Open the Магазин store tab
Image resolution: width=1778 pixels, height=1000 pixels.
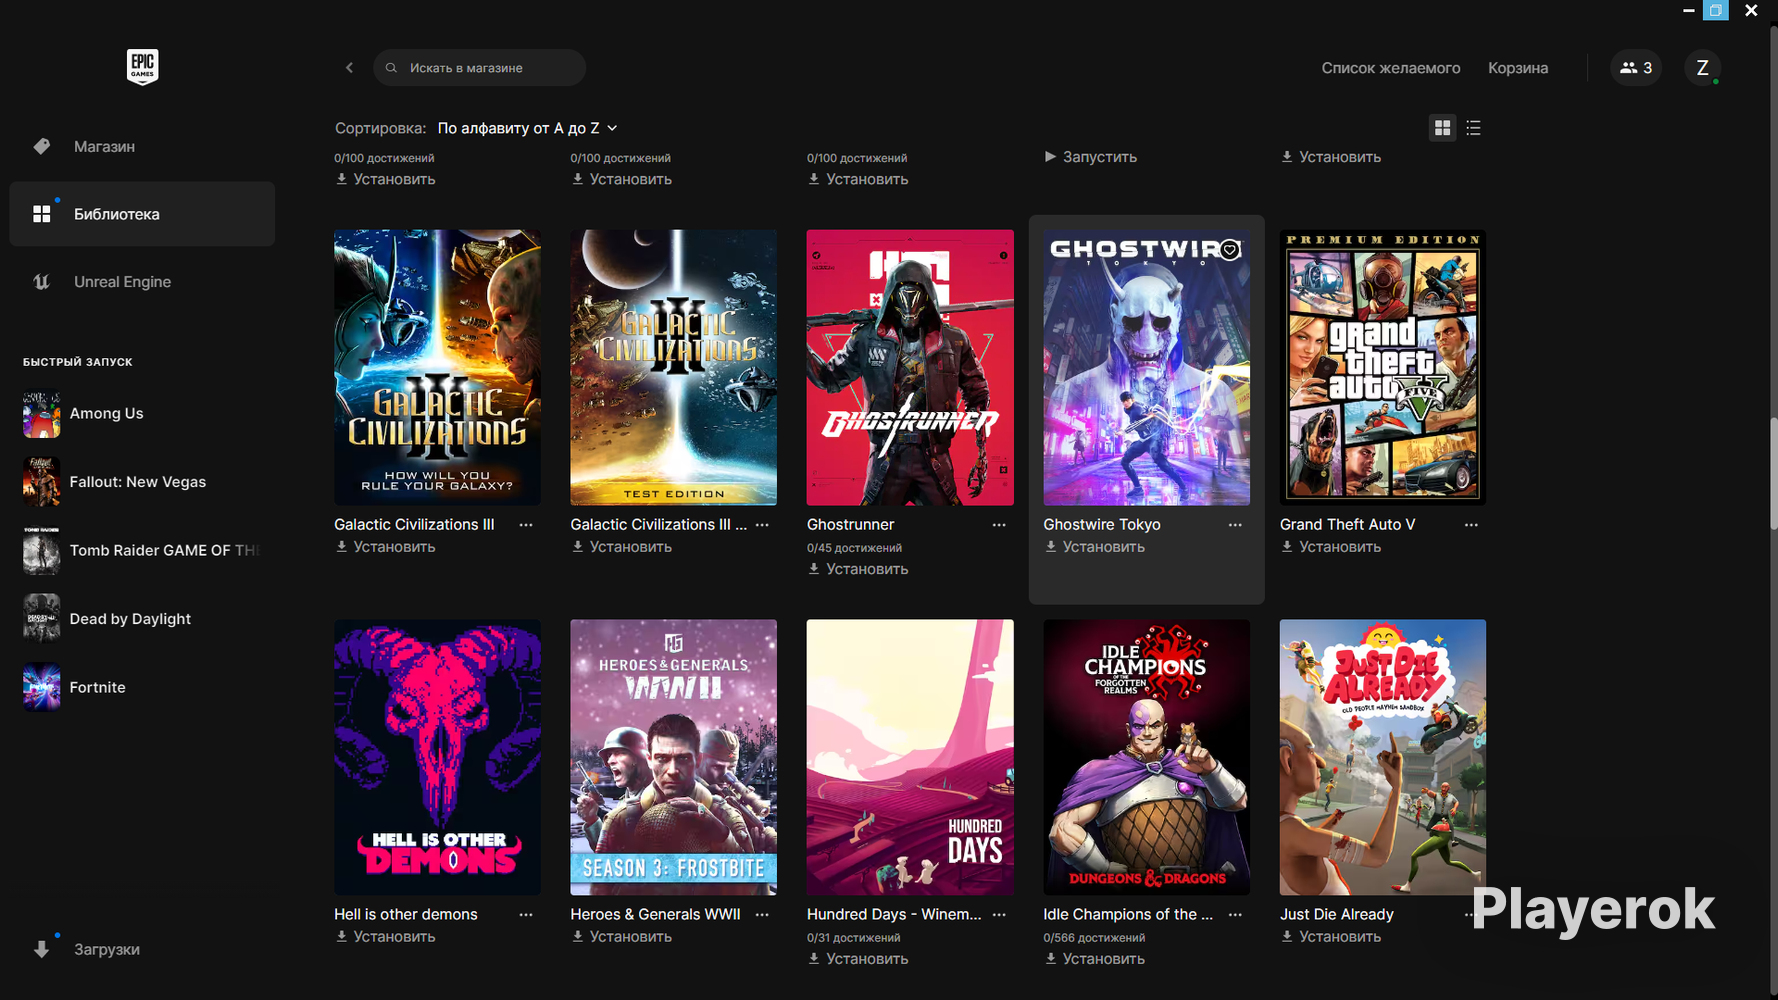point(142,147)
